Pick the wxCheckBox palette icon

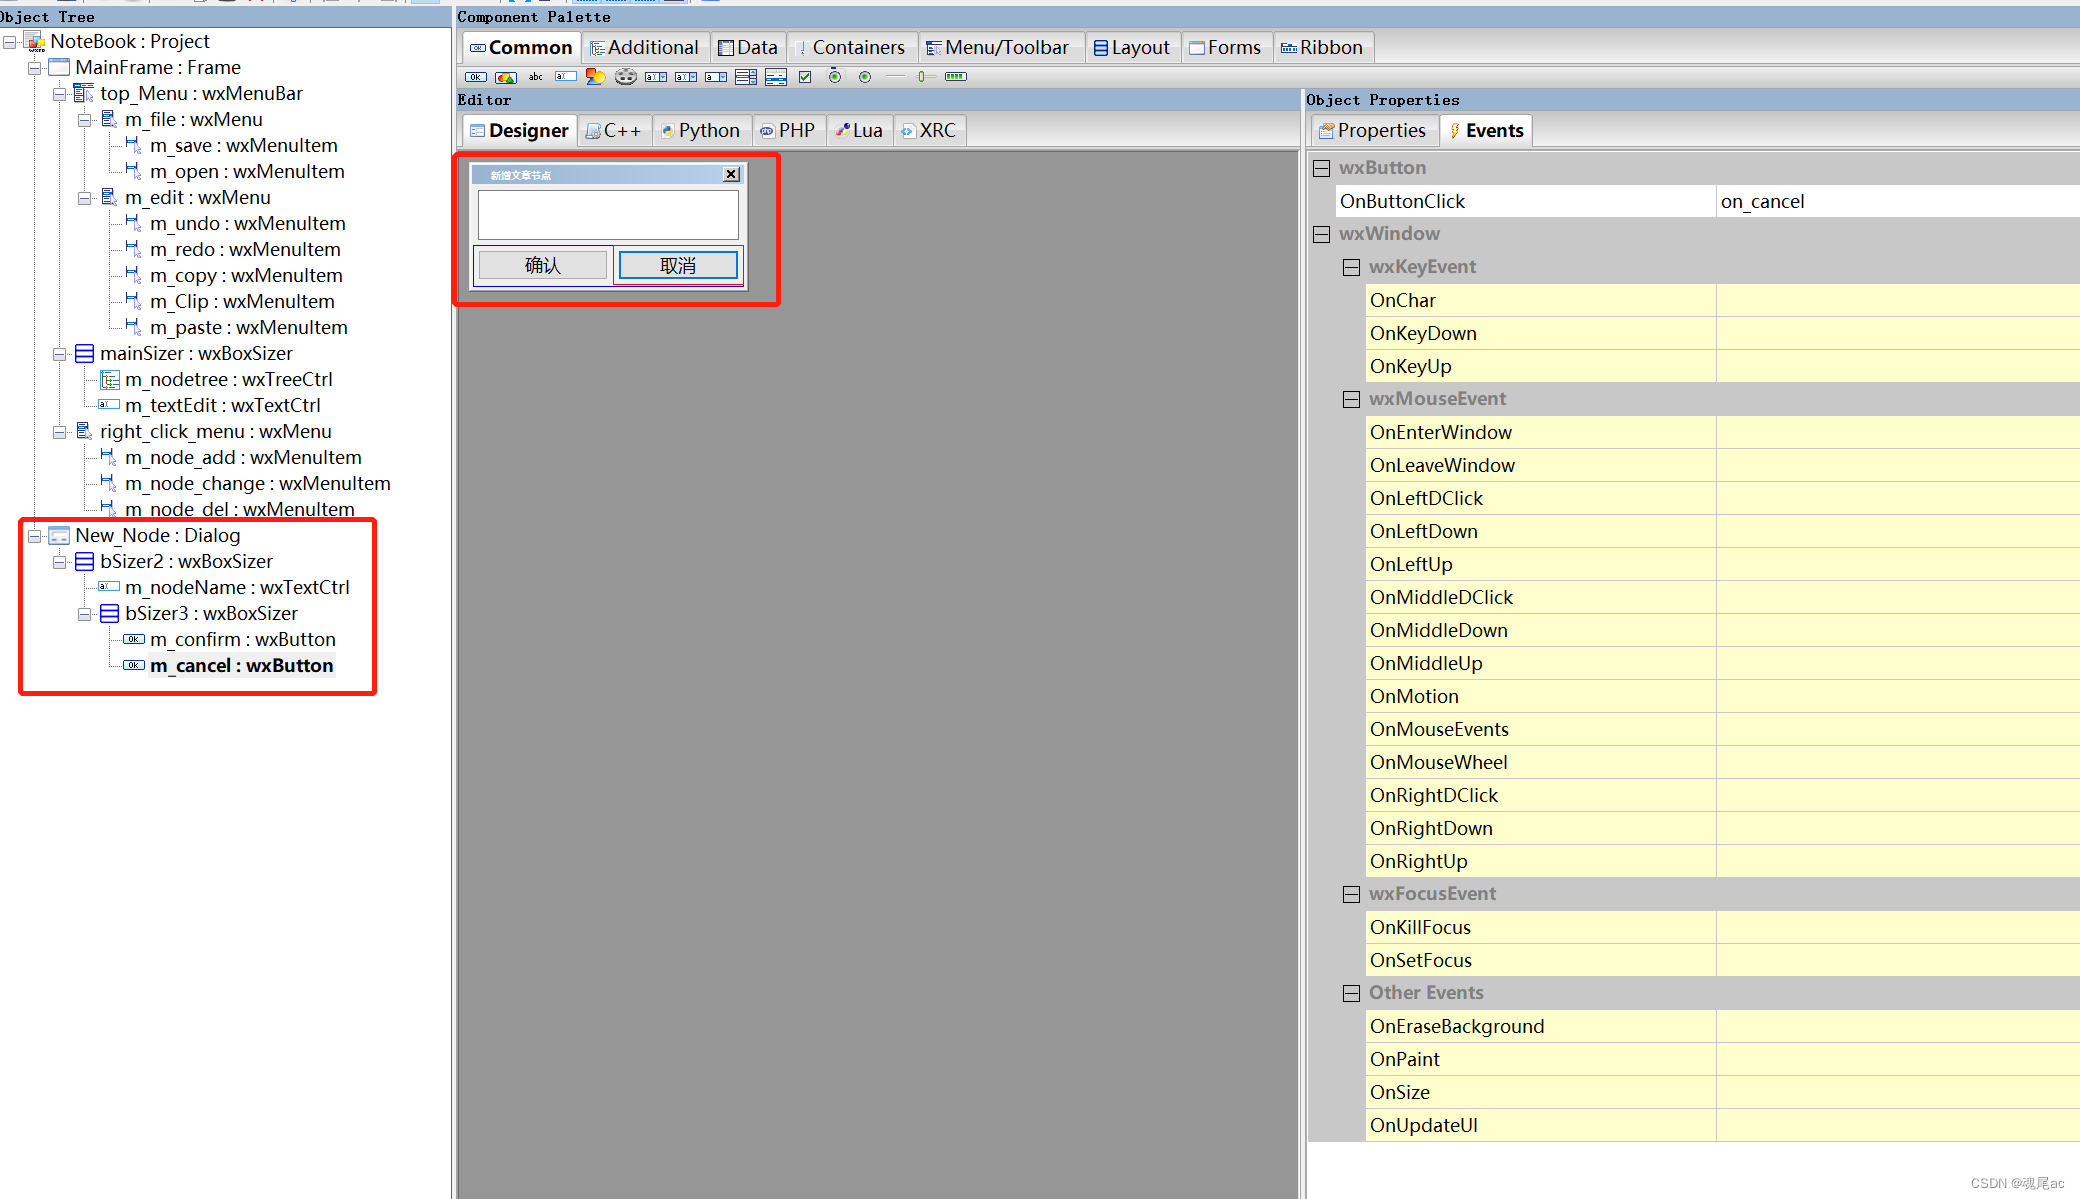(805, 77)
